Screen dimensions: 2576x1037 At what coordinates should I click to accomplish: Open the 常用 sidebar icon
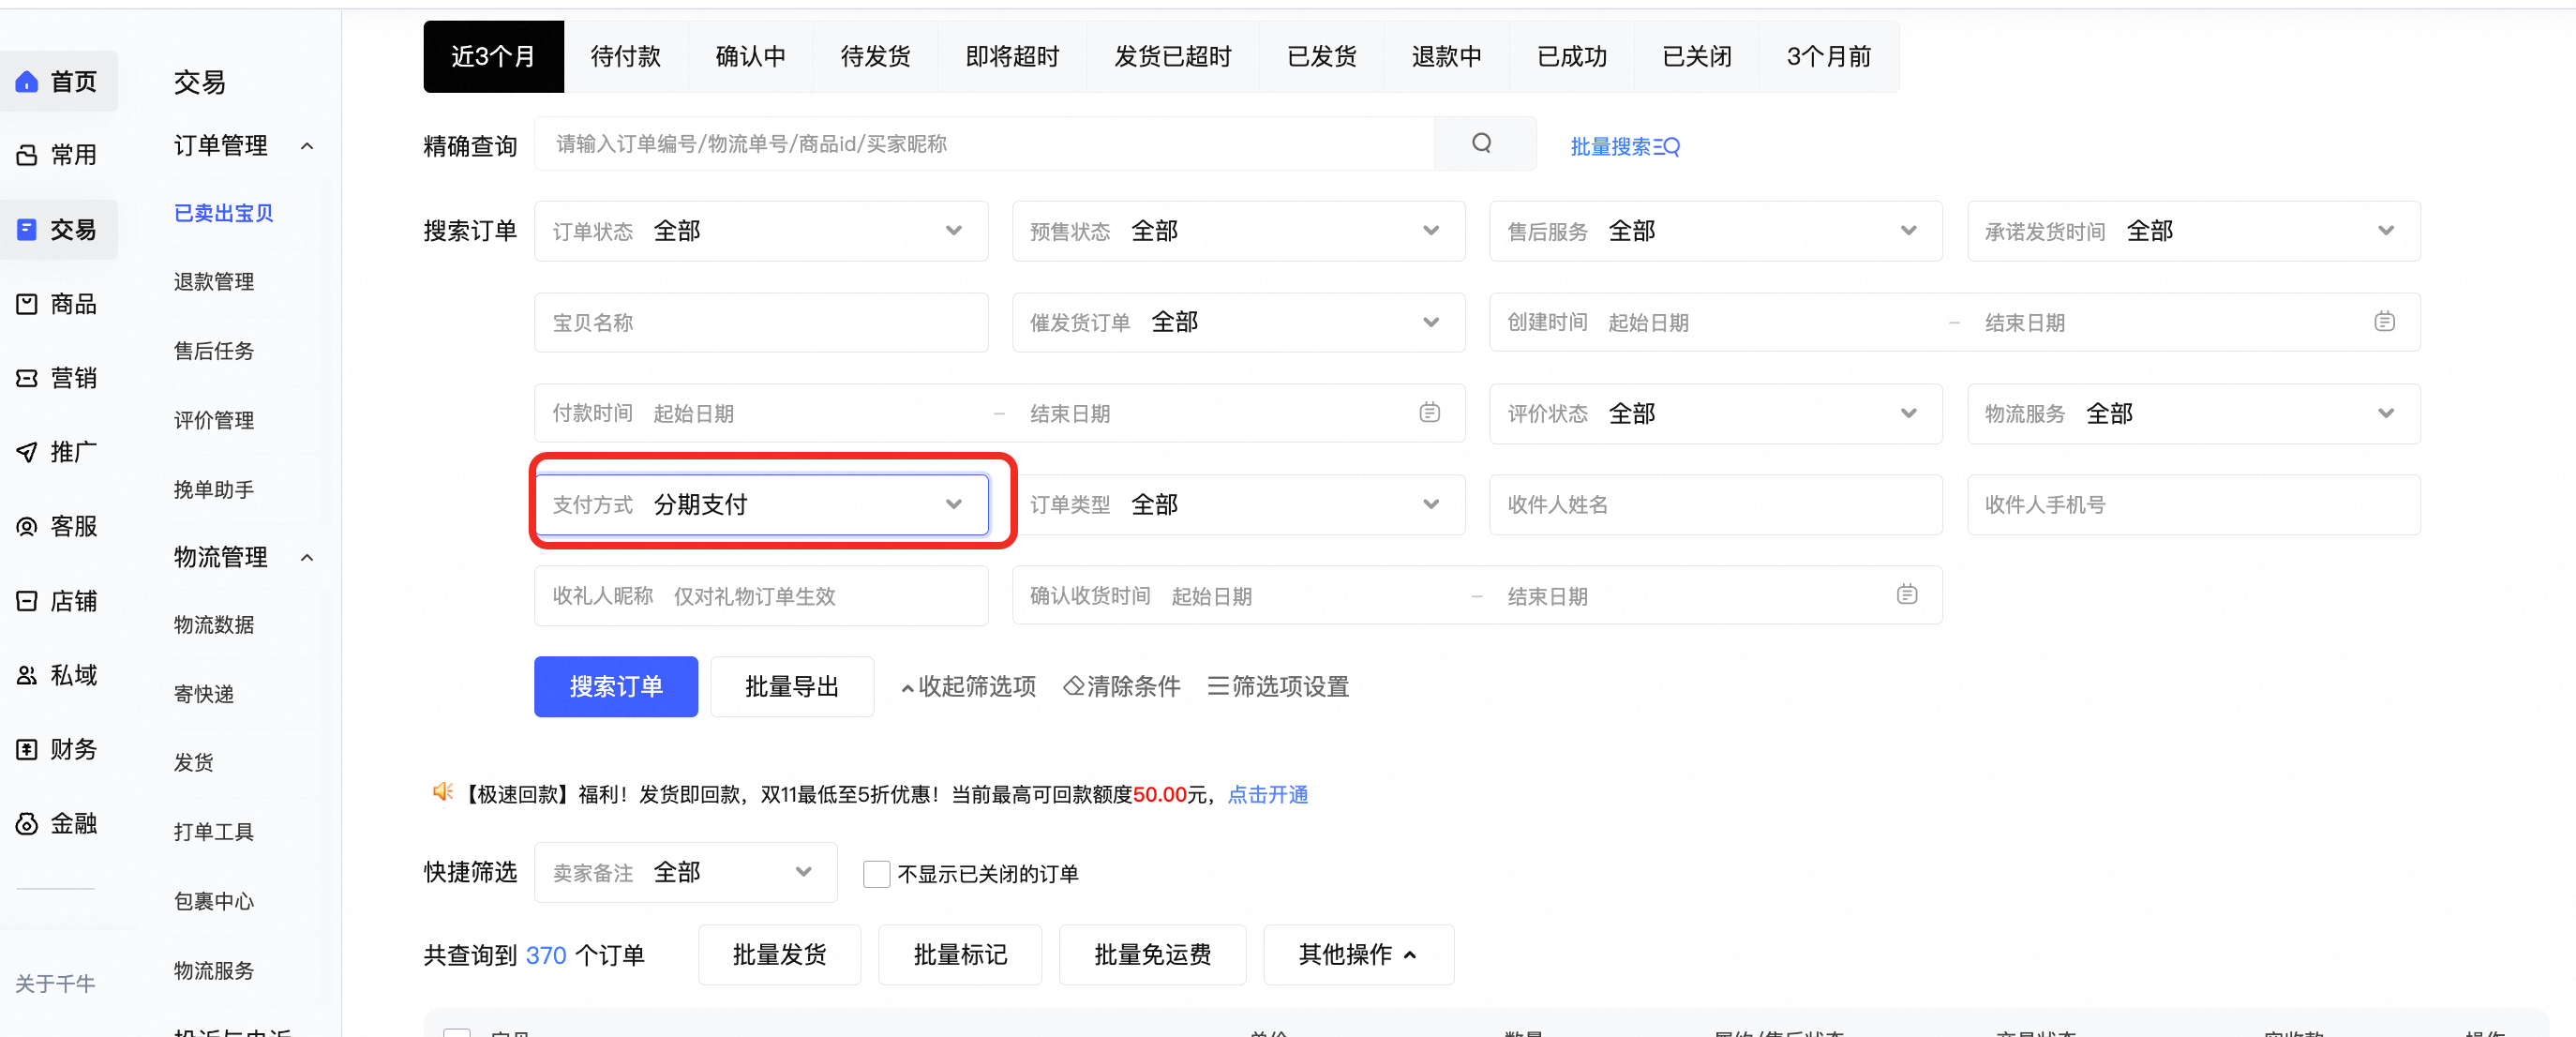click(27, 155)
